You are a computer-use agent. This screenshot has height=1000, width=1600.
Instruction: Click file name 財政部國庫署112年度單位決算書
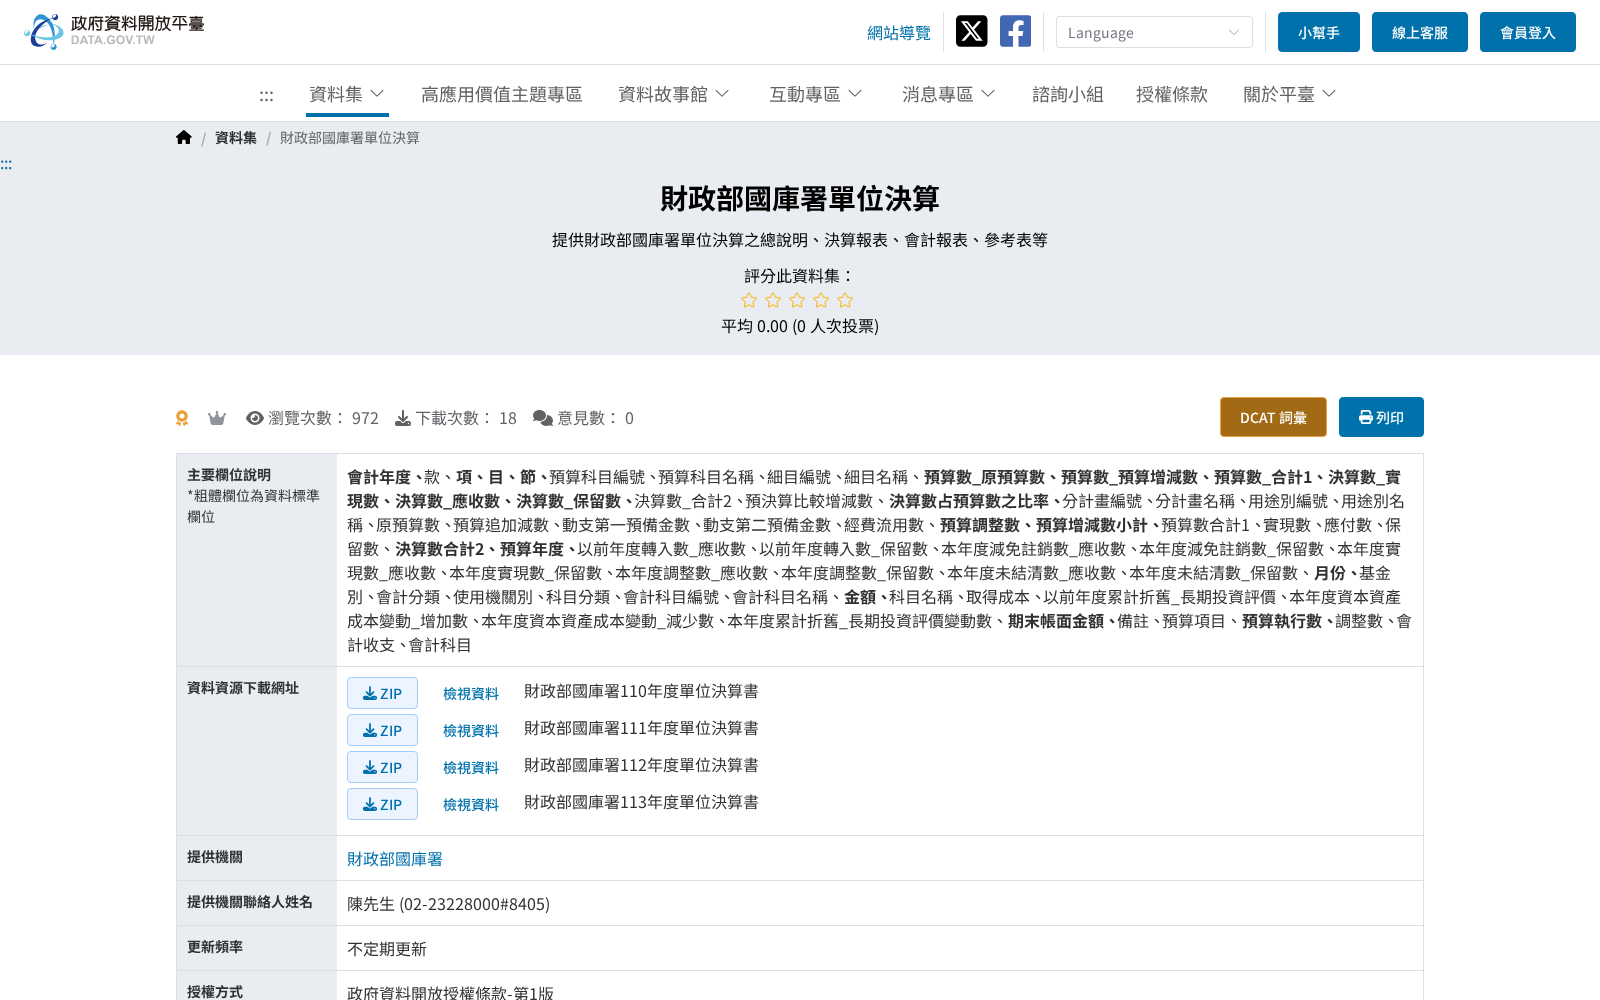(641, 765)
